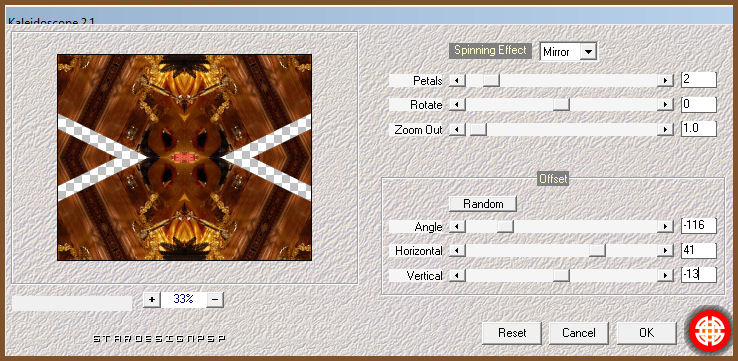Click the Petals slider left arrow
The height and width of the screenshot is (361, 738).
457,81
